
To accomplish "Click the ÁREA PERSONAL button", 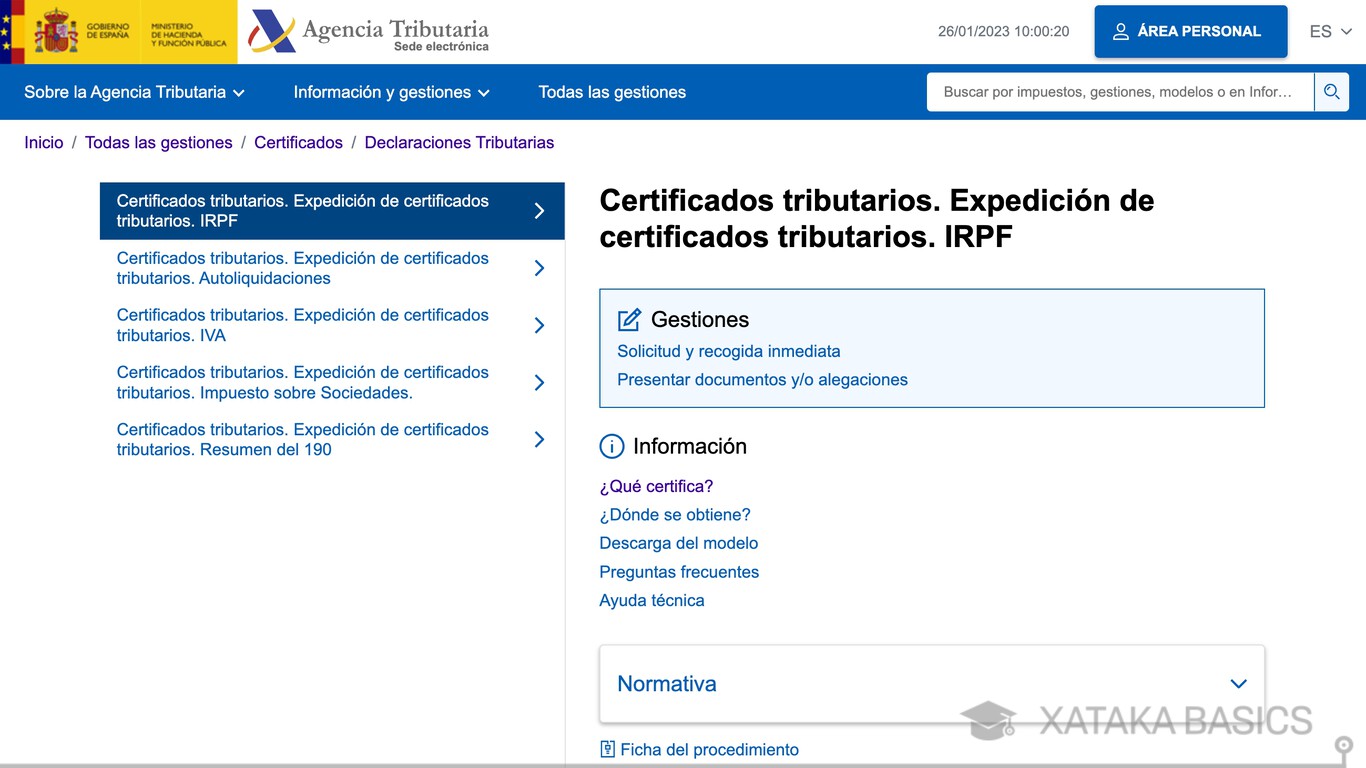I will point(1191,31).
